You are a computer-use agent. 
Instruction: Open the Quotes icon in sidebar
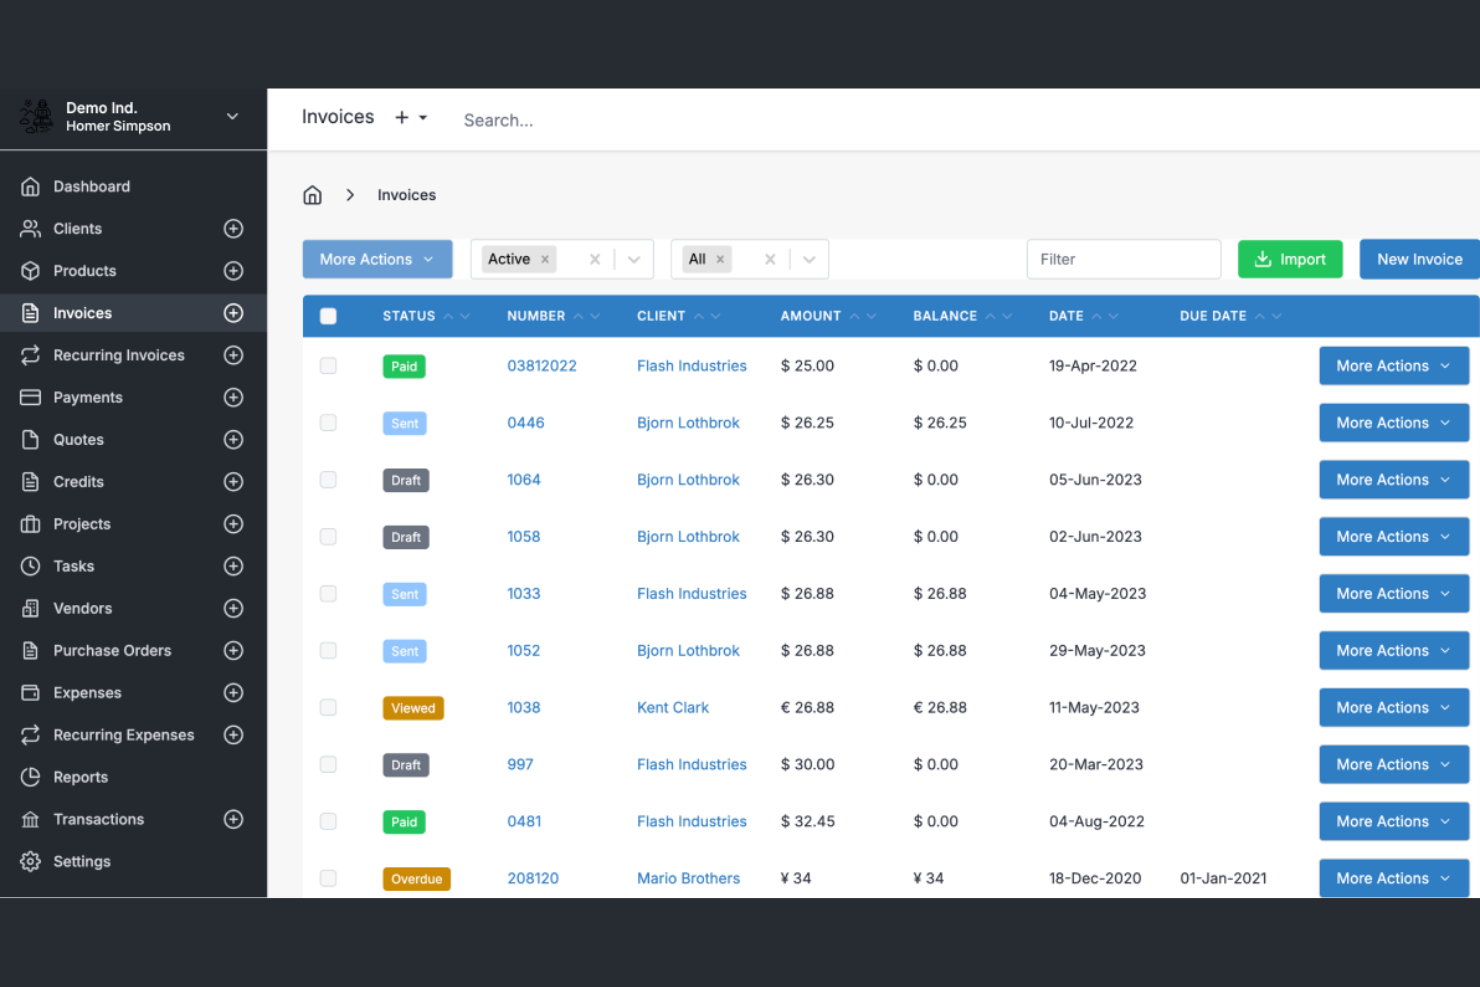click(x=30, y=439)
